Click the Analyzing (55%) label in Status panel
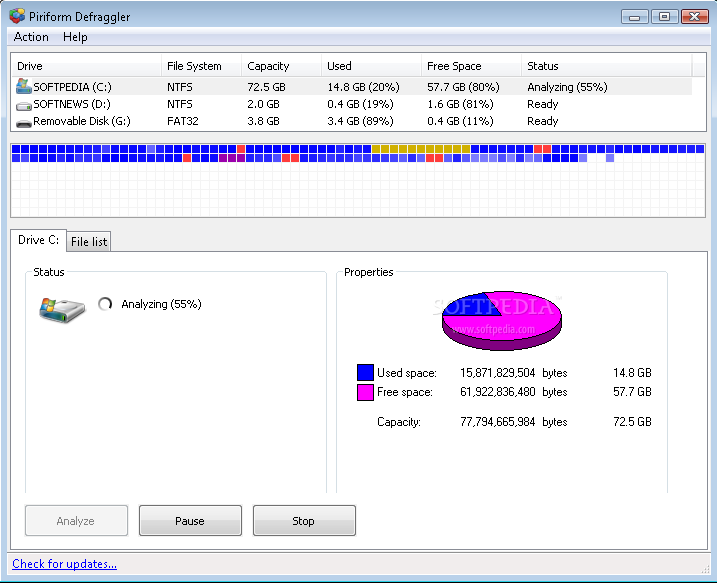Screen dimensions: 717x584 (x=161, y=304)
